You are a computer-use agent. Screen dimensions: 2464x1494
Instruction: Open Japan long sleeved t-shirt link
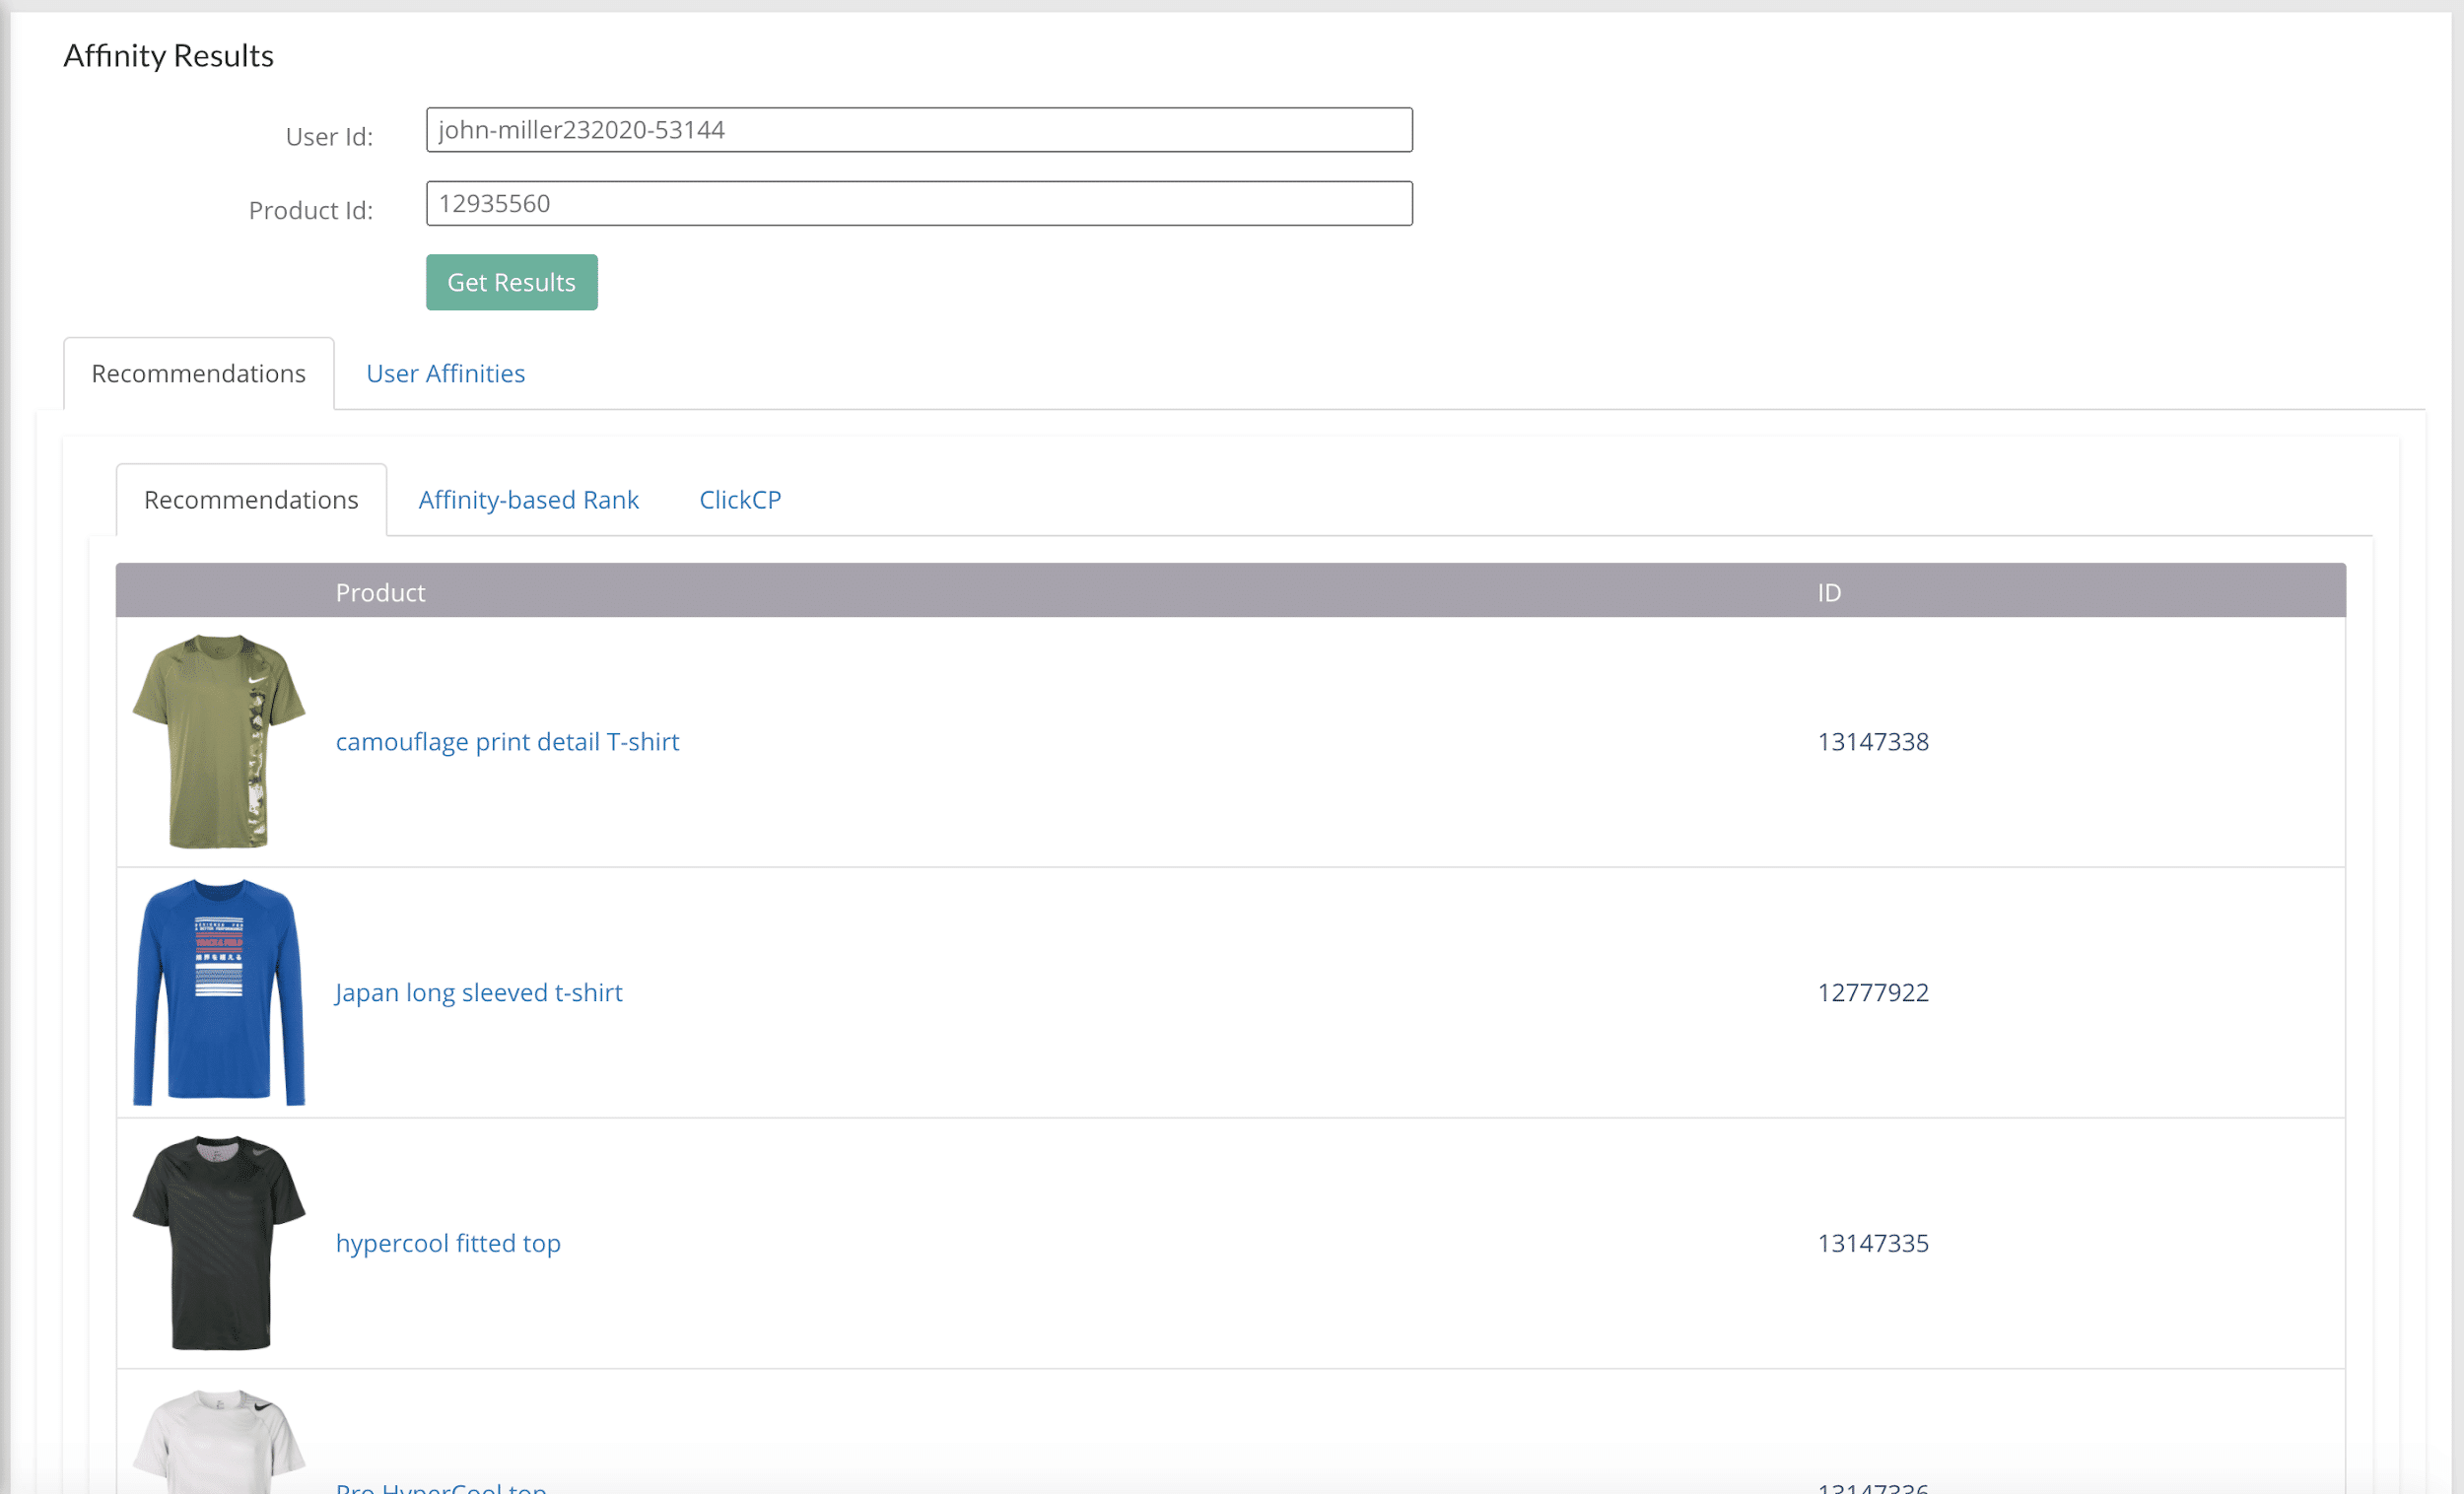pyautogui.click(x=478, y=992)
